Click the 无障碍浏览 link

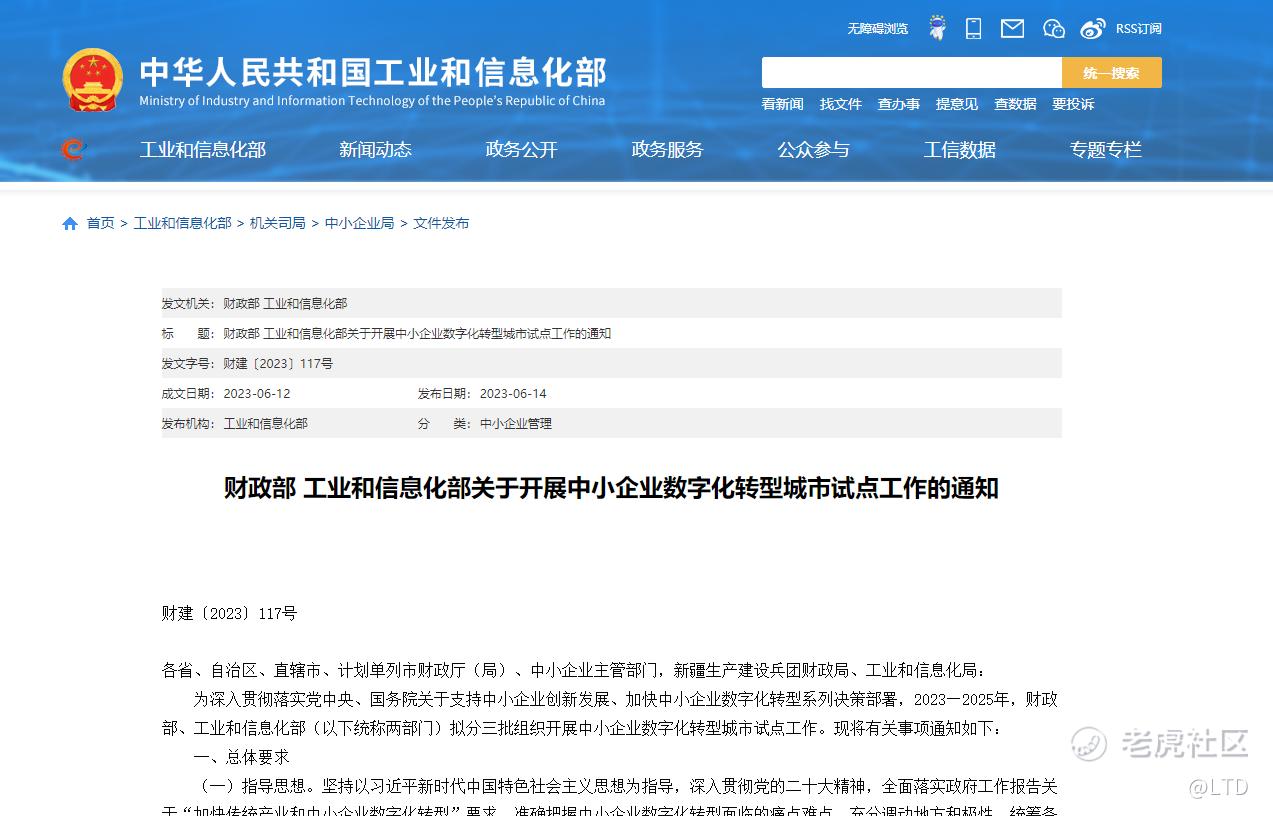[877, 29]
